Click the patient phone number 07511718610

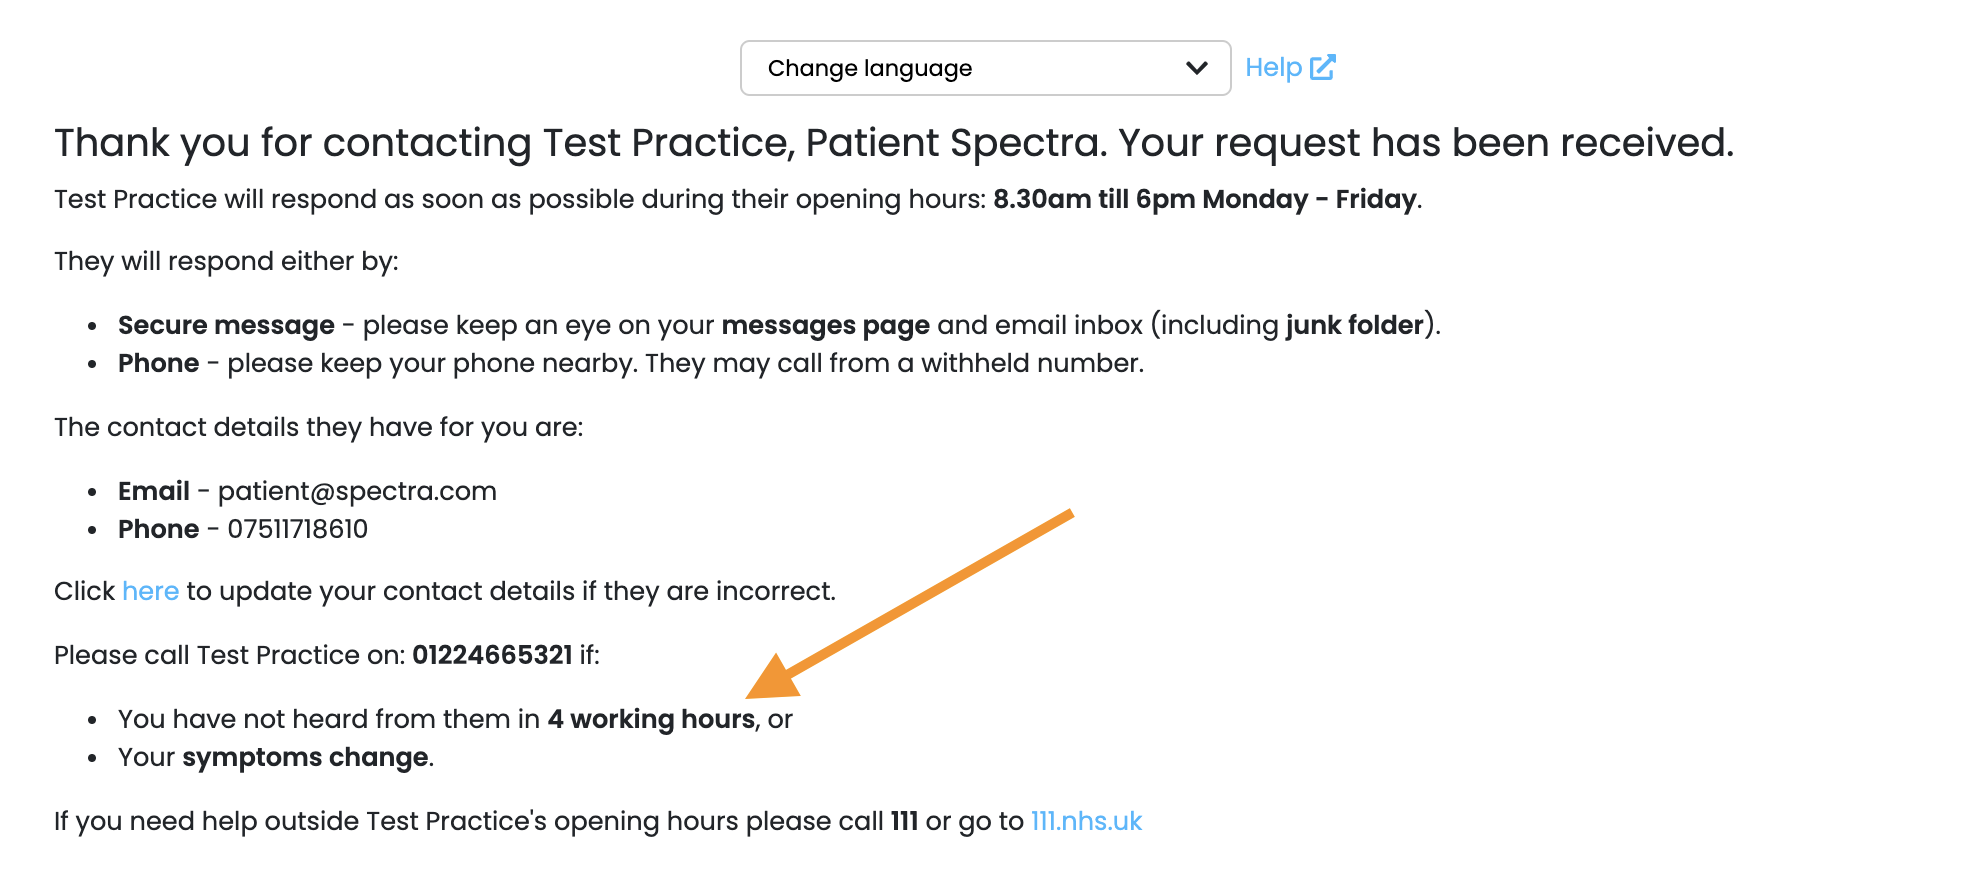tap(297, 529)
